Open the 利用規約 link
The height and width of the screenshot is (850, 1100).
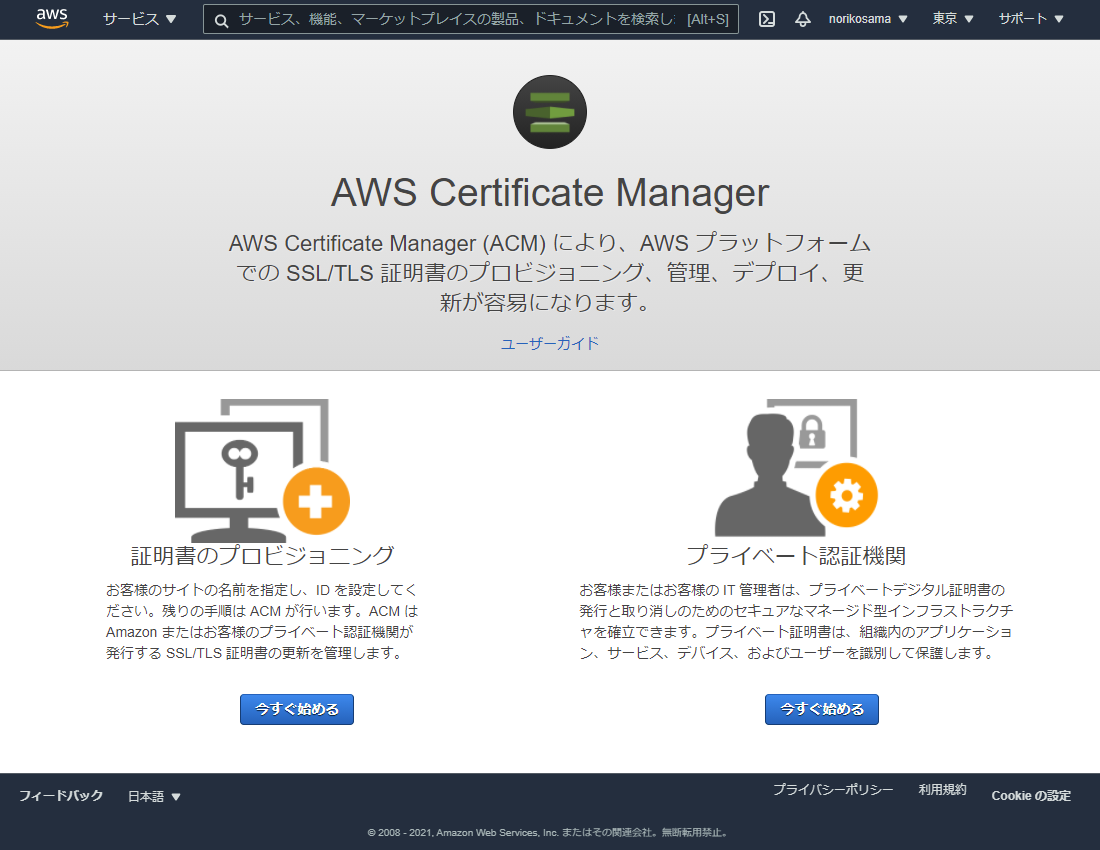point(942,790)
